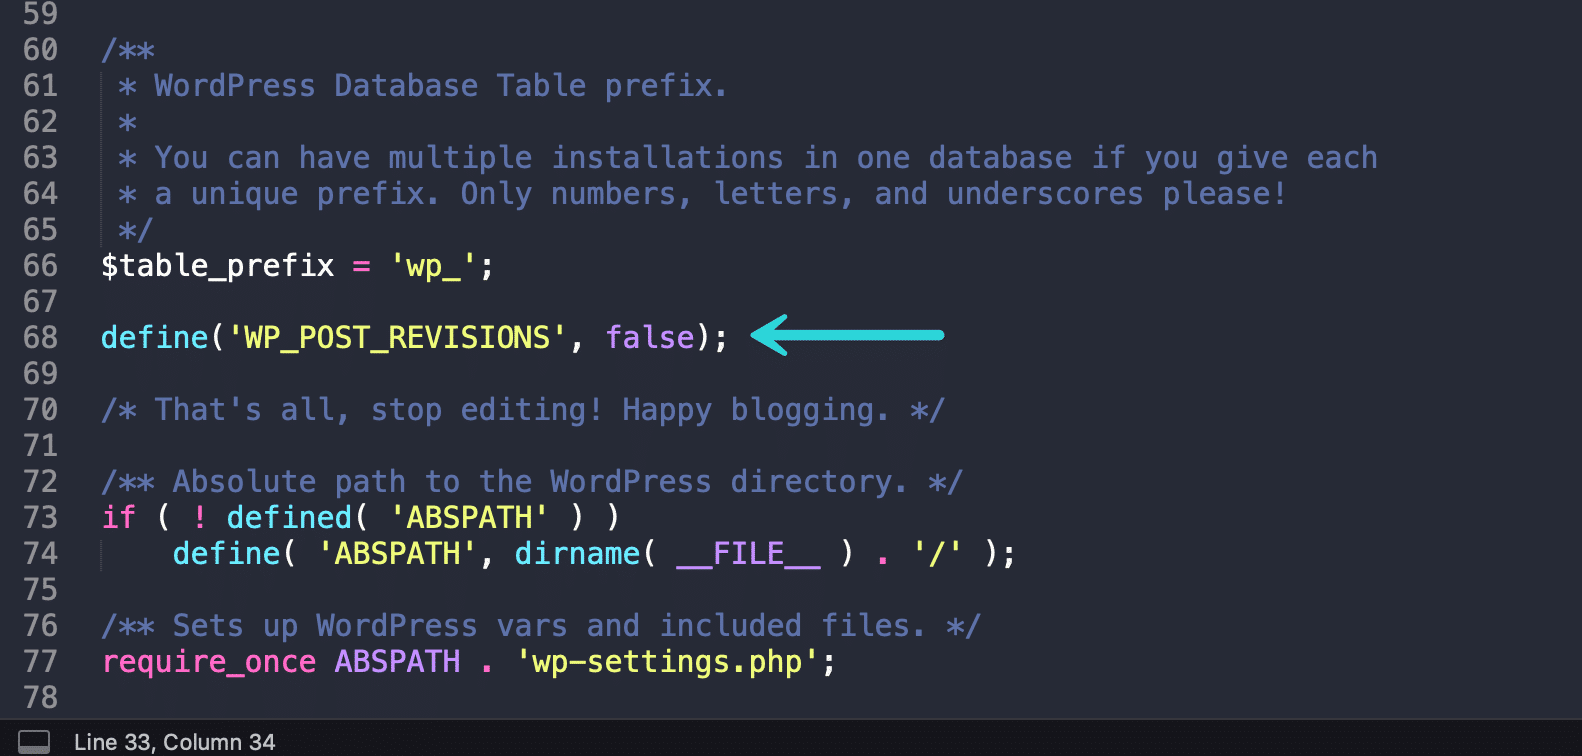Click the 'wp-settings.php' string
The image size is (1582, 756).
[x=667, y=662]
